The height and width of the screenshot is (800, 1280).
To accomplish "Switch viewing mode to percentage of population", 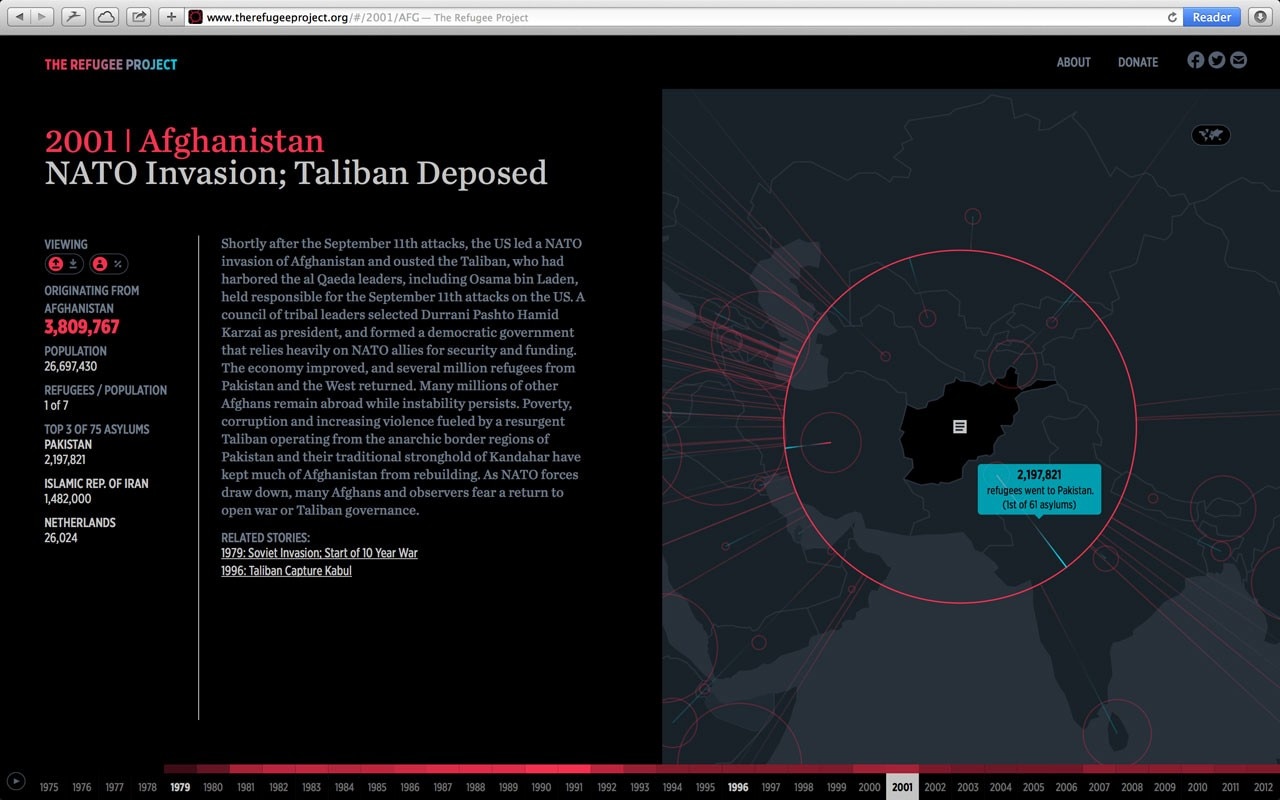I will click(x=118, y=264).
